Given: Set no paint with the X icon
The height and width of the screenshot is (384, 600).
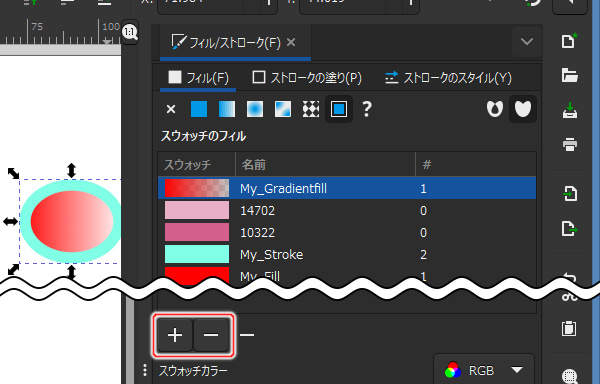Looking at the screenshot, I should 171,109.
